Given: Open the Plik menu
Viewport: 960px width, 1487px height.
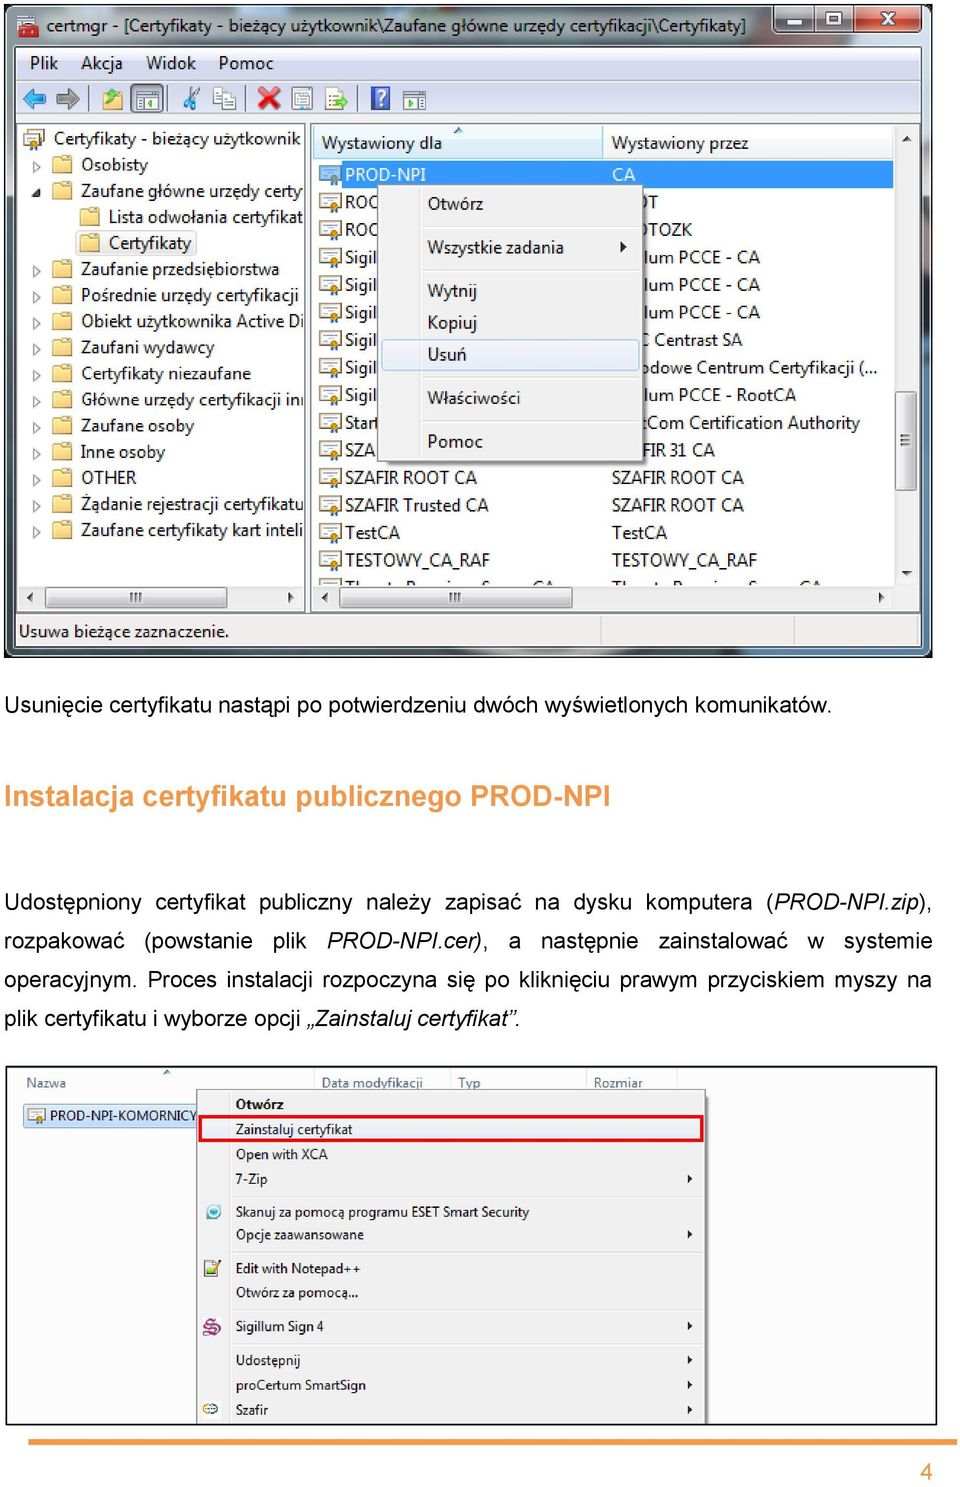Looking at the screenshot, I should (x=44, y=63).
